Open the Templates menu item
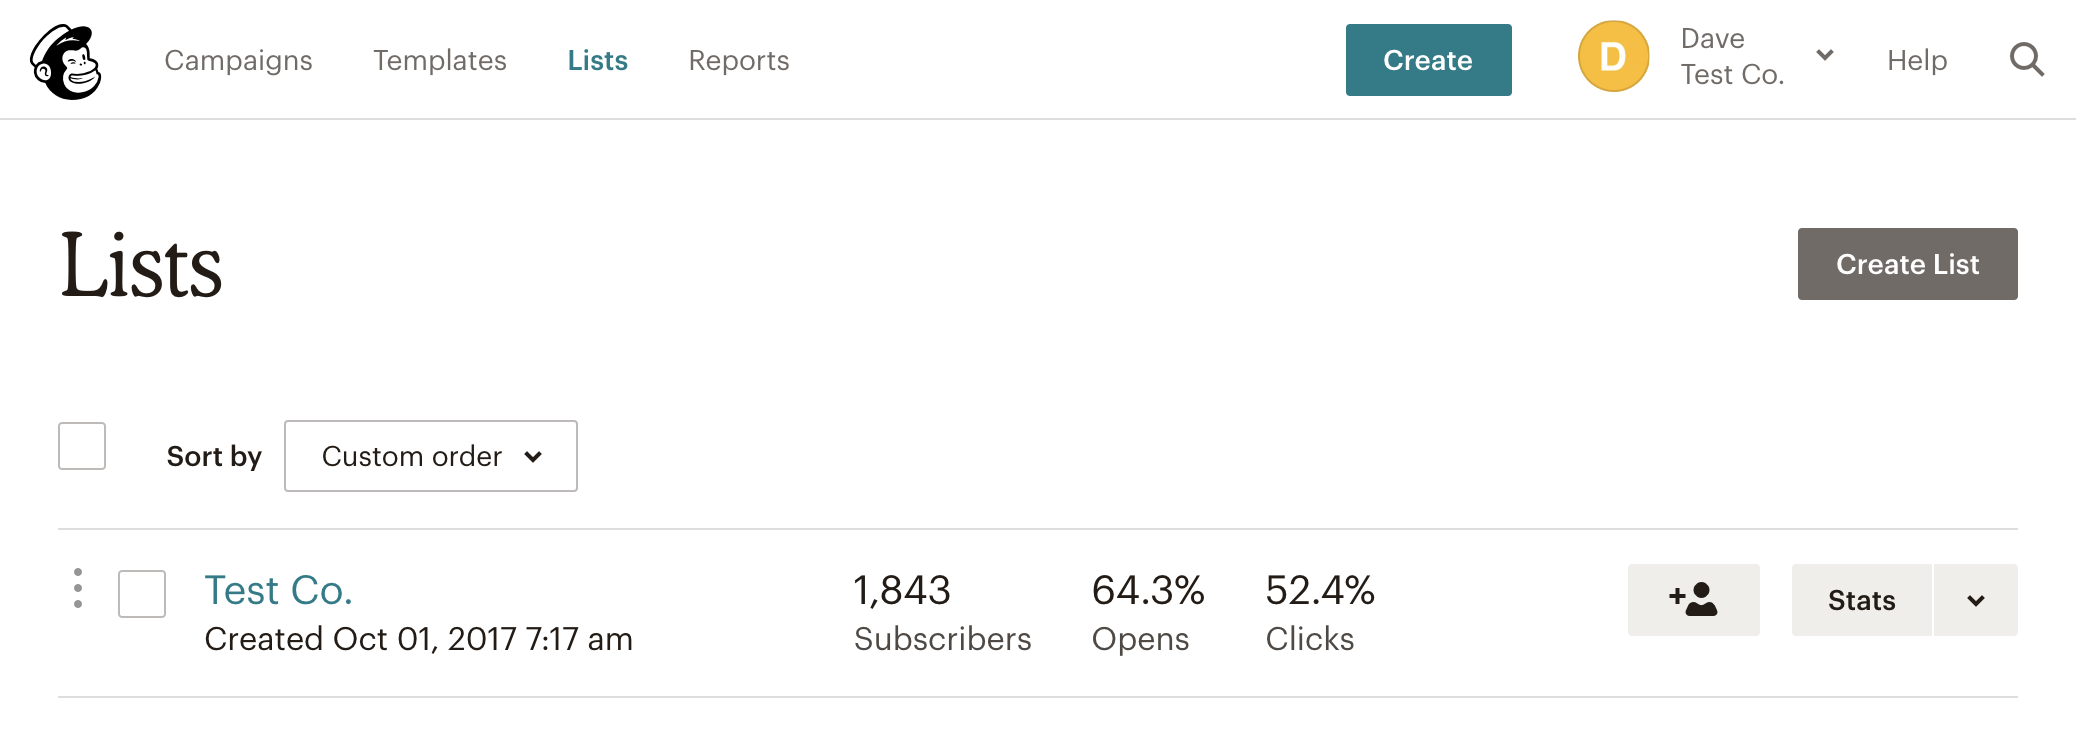The image size is (2076, 734). point(440,60)
